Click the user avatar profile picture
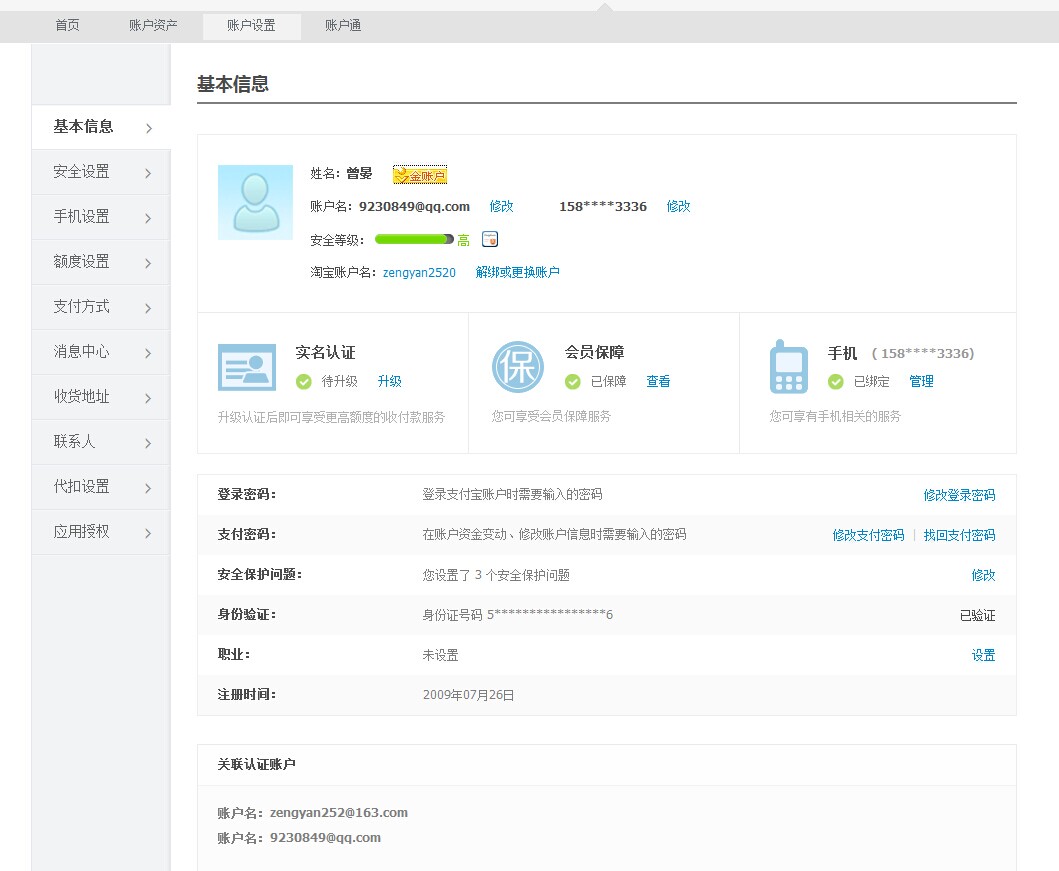 [x=255, y=202]
